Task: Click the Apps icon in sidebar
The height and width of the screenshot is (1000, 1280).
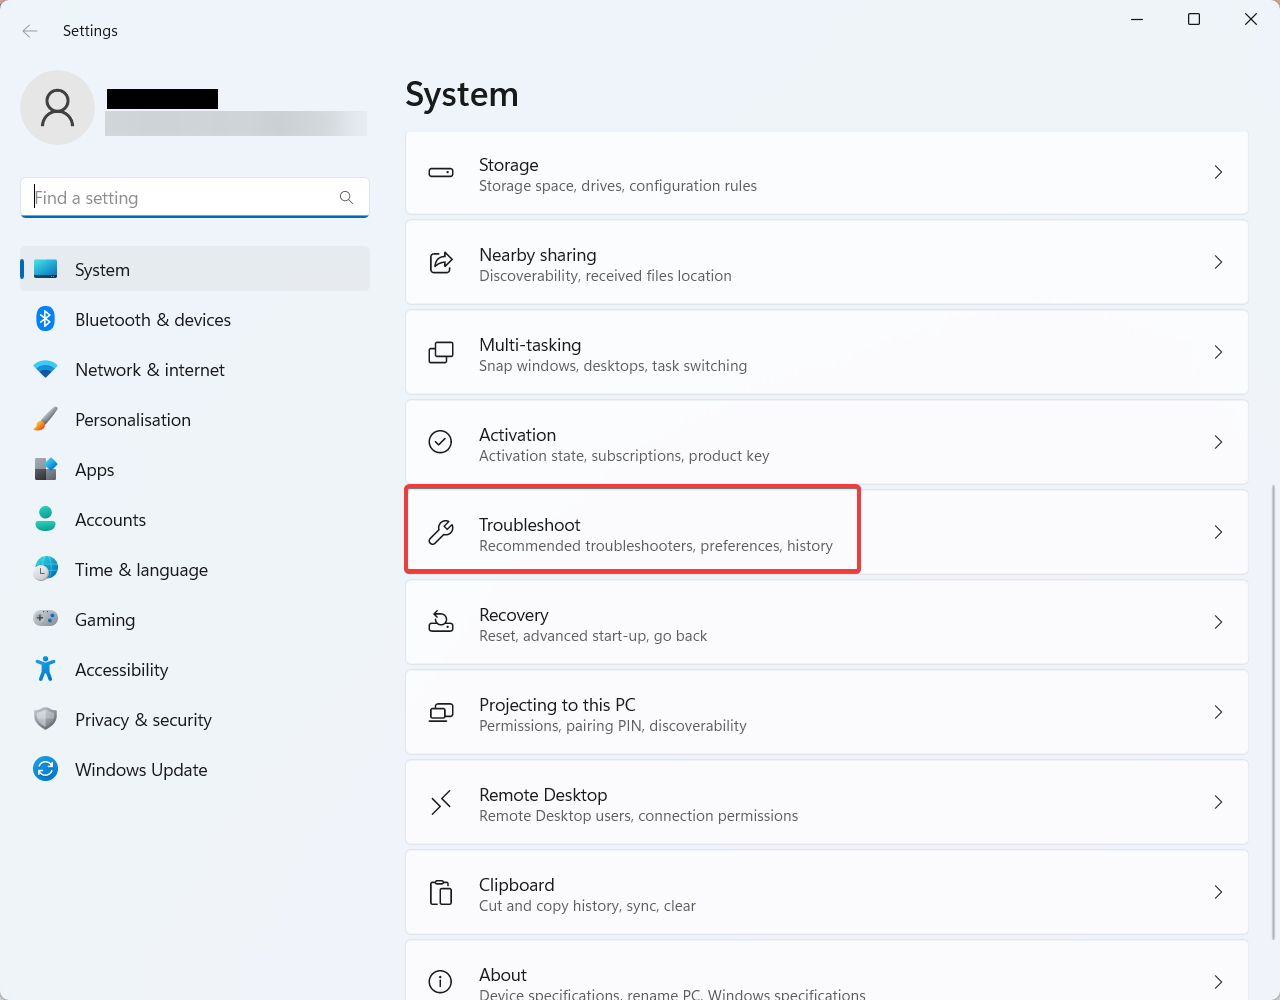Action: pos(45,469)
